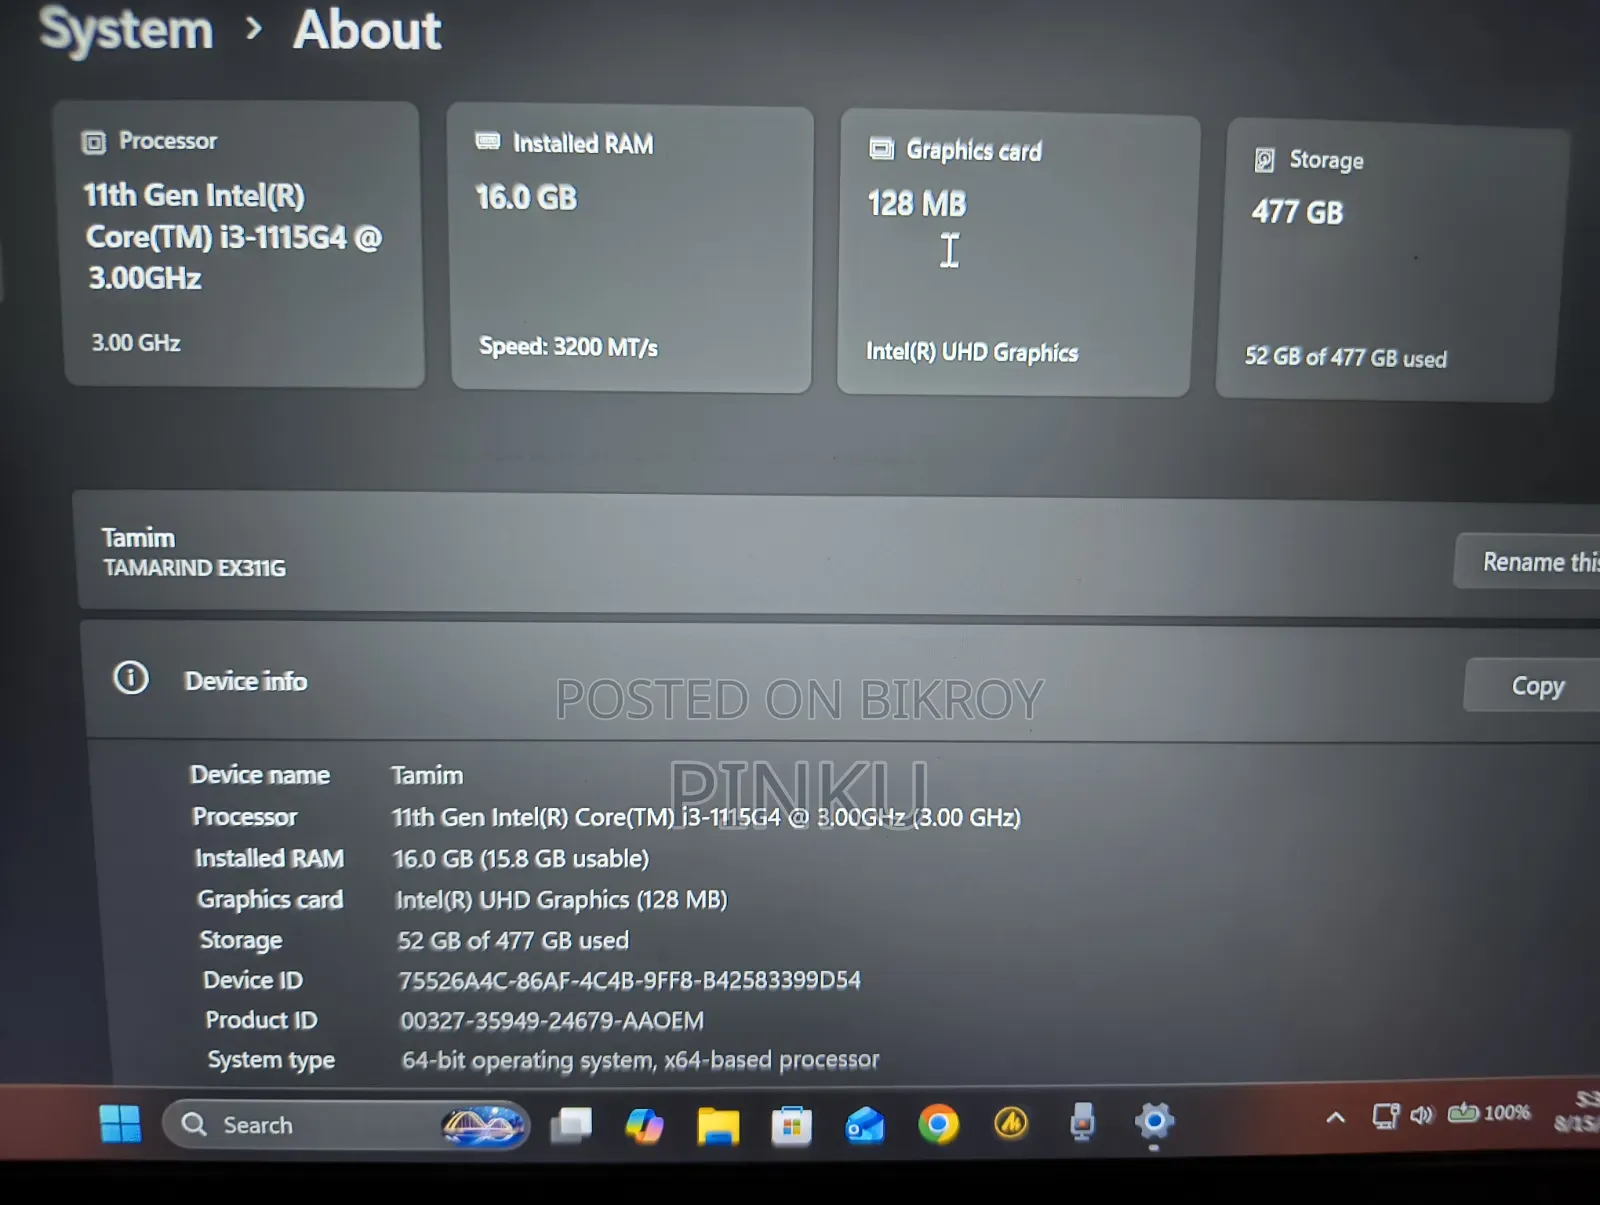The height and width of the screenshot is (1205, 1600).
Task: Click the Processor value in Device info
Action: point(706,817)
